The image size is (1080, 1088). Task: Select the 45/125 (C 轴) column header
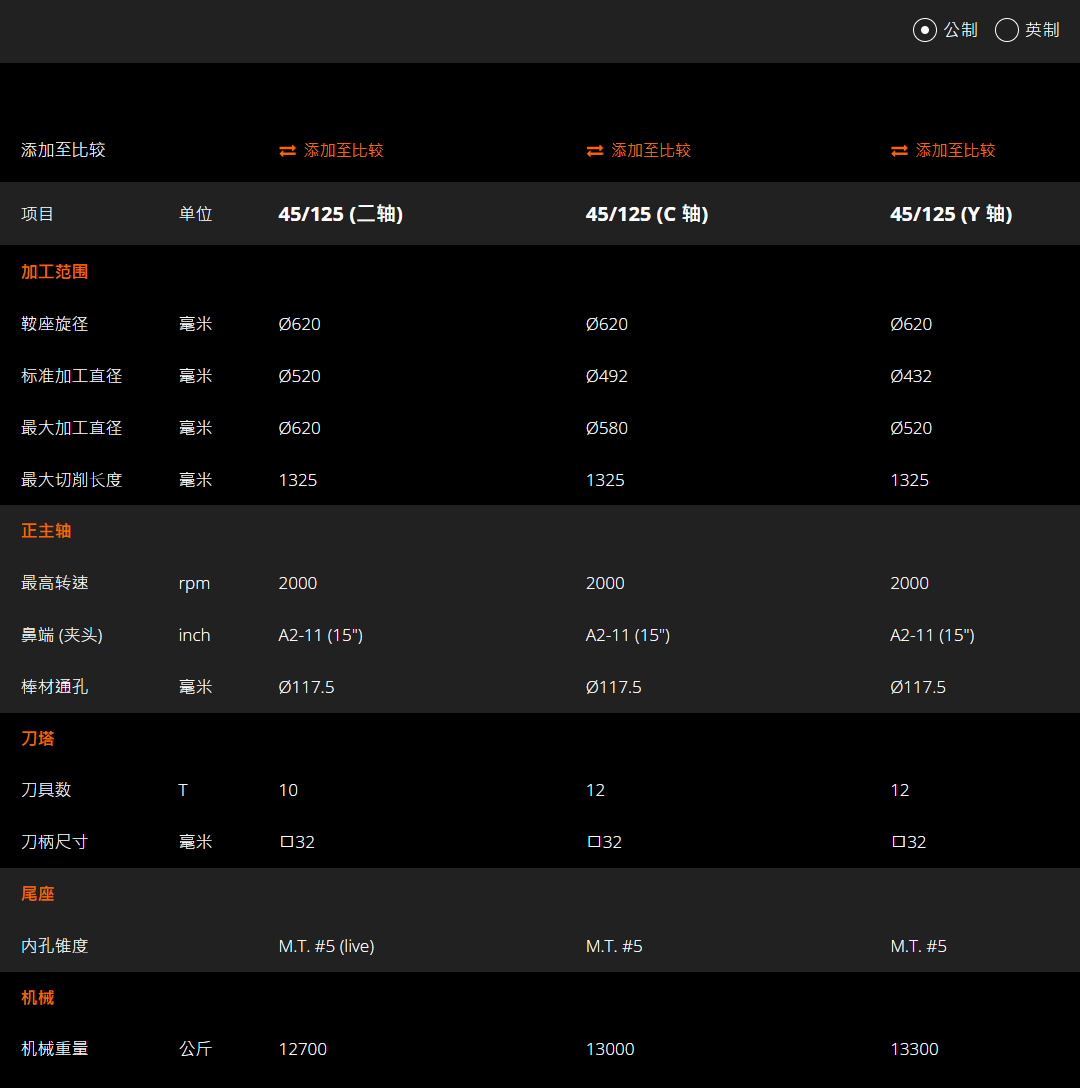pyautogui.click(x=646, y=214)
